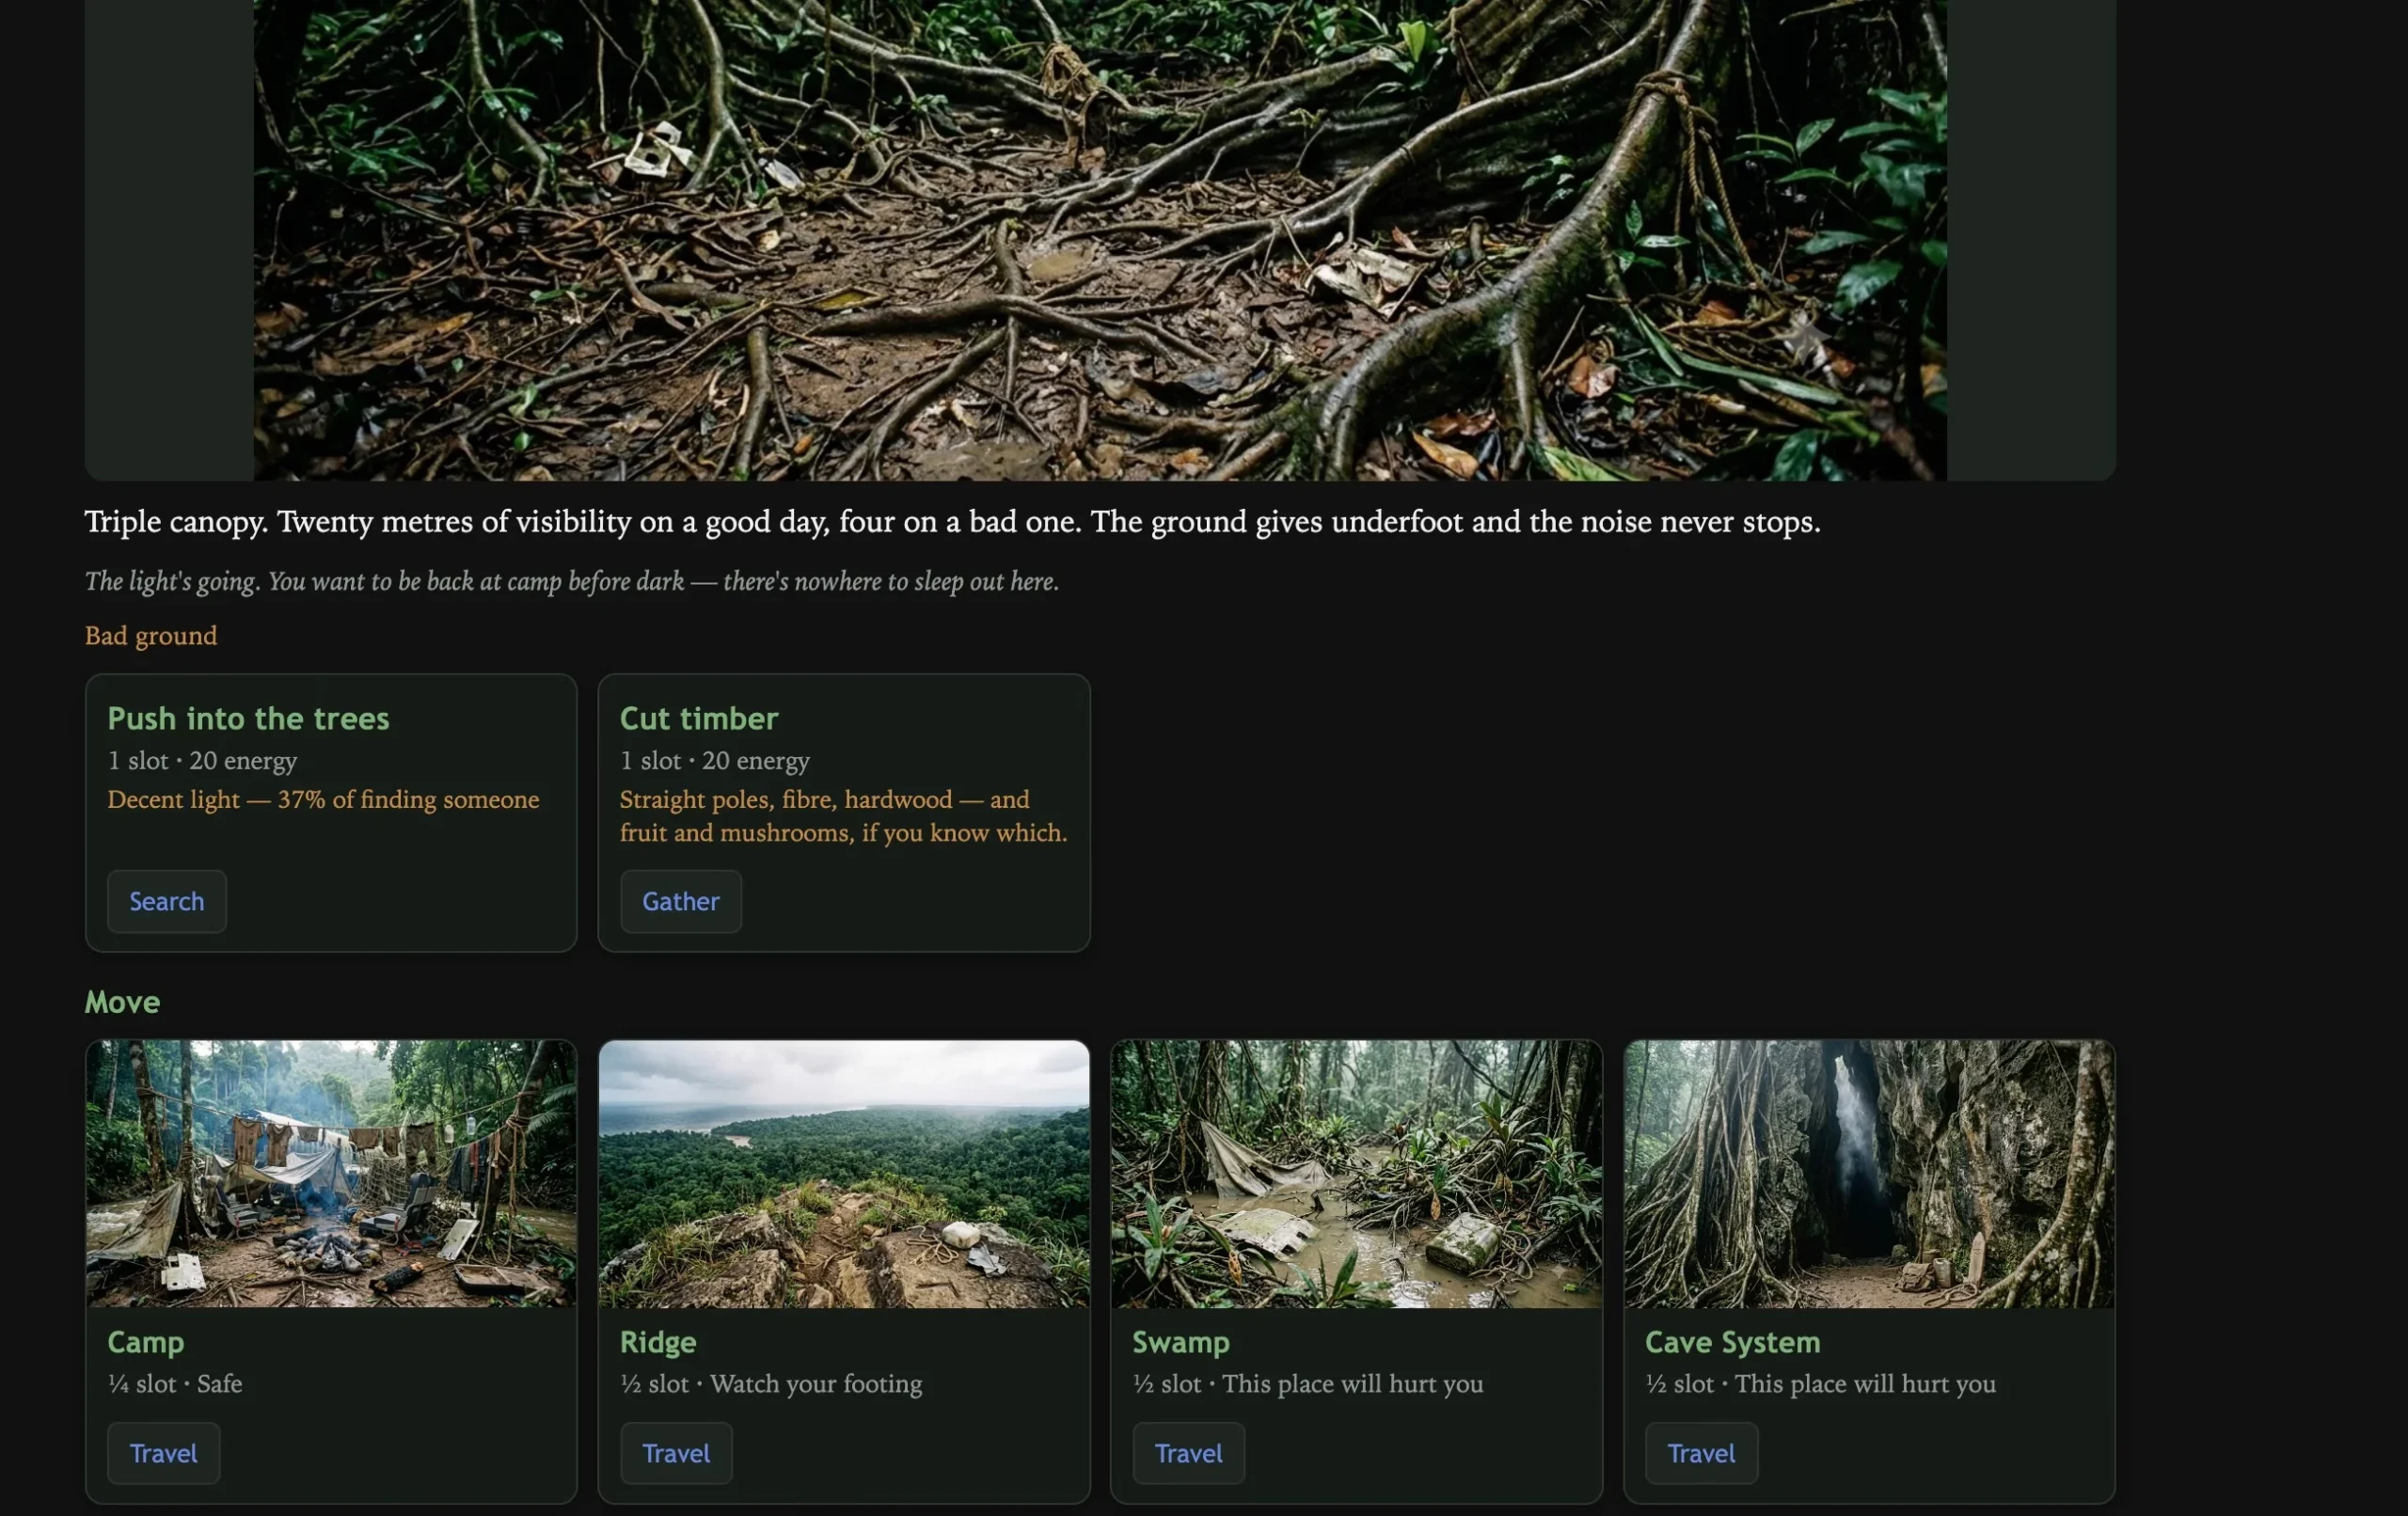The width and height of the screenshot is (2408, 1516).
Task: Click '¼ slot · Safe' under Camp
Action: (175, 1384)
